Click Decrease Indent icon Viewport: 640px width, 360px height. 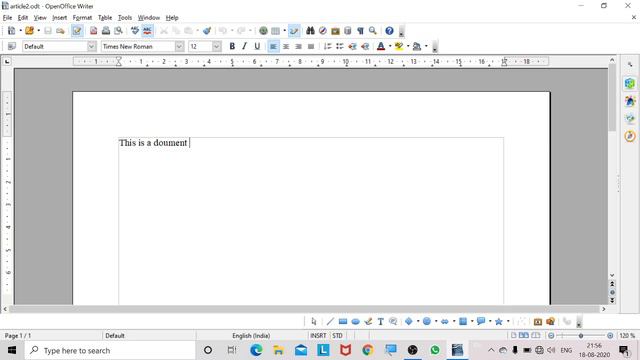click(352, 46)
